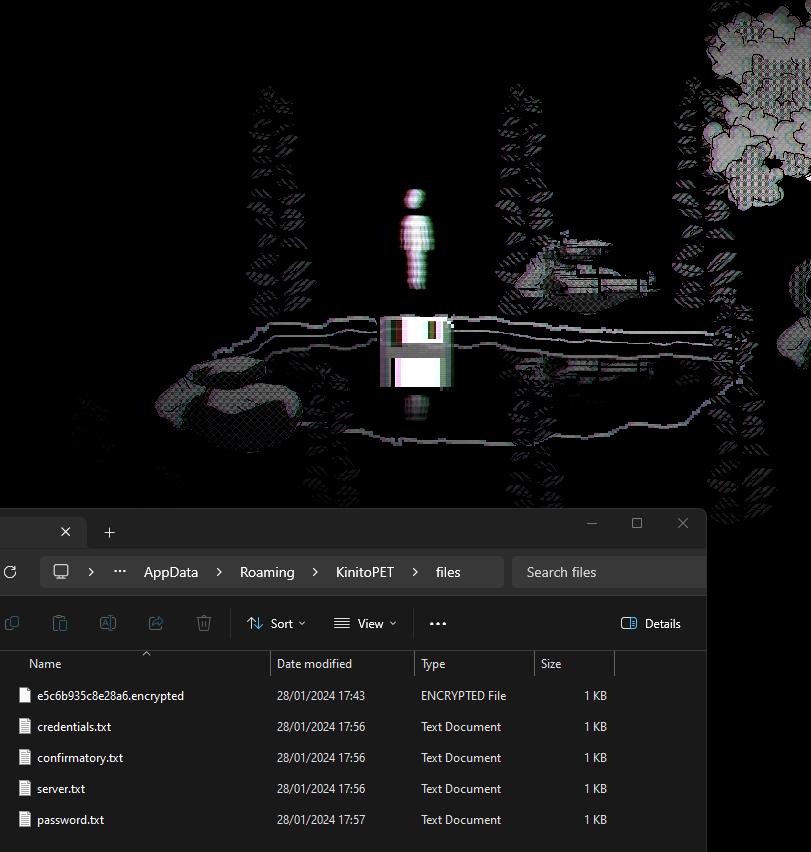Sort by Date modified column header
Screen dimensions: 811x852
314,663
